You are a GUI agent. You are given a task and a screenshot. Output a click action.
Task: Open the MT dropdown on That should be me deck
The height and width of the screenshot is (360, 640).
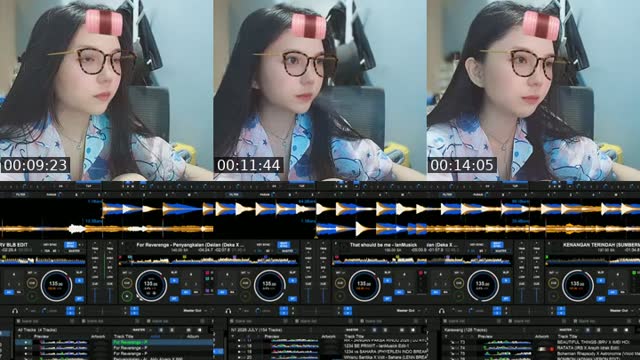[341, 273]
